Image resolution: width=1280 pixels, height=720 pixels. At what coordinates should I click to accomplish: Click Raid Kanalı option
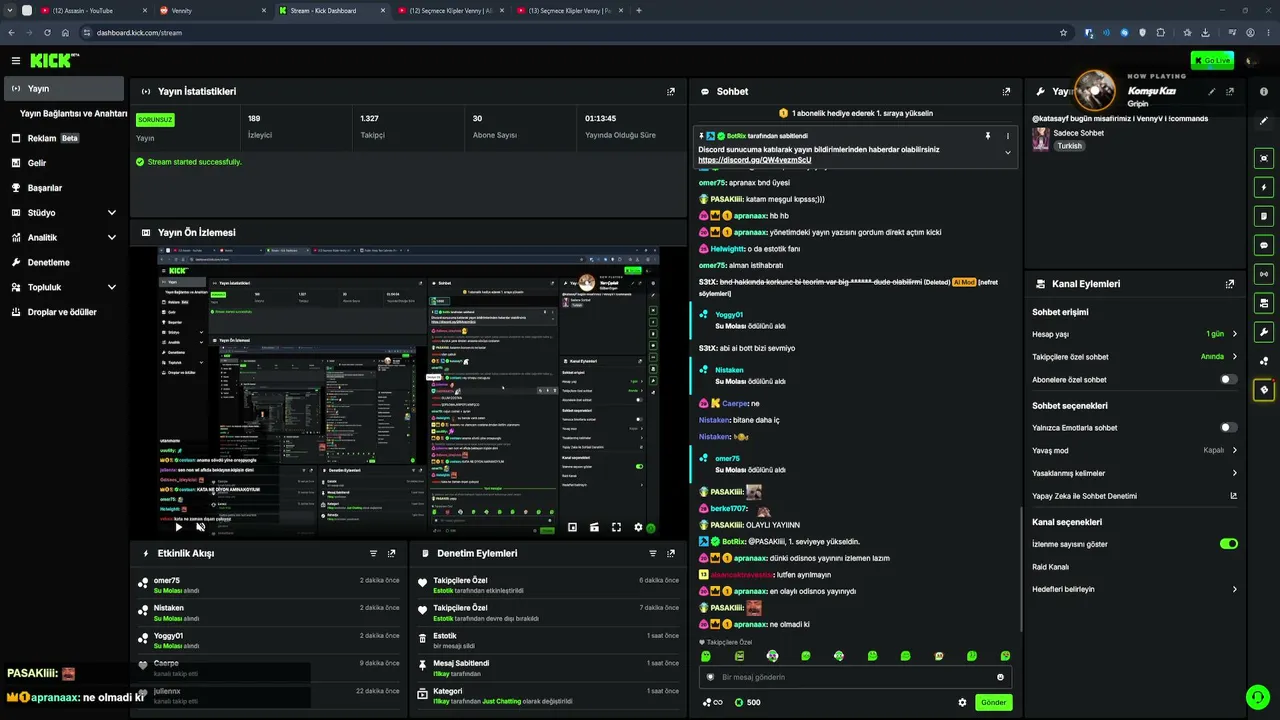coord(1135,567)
